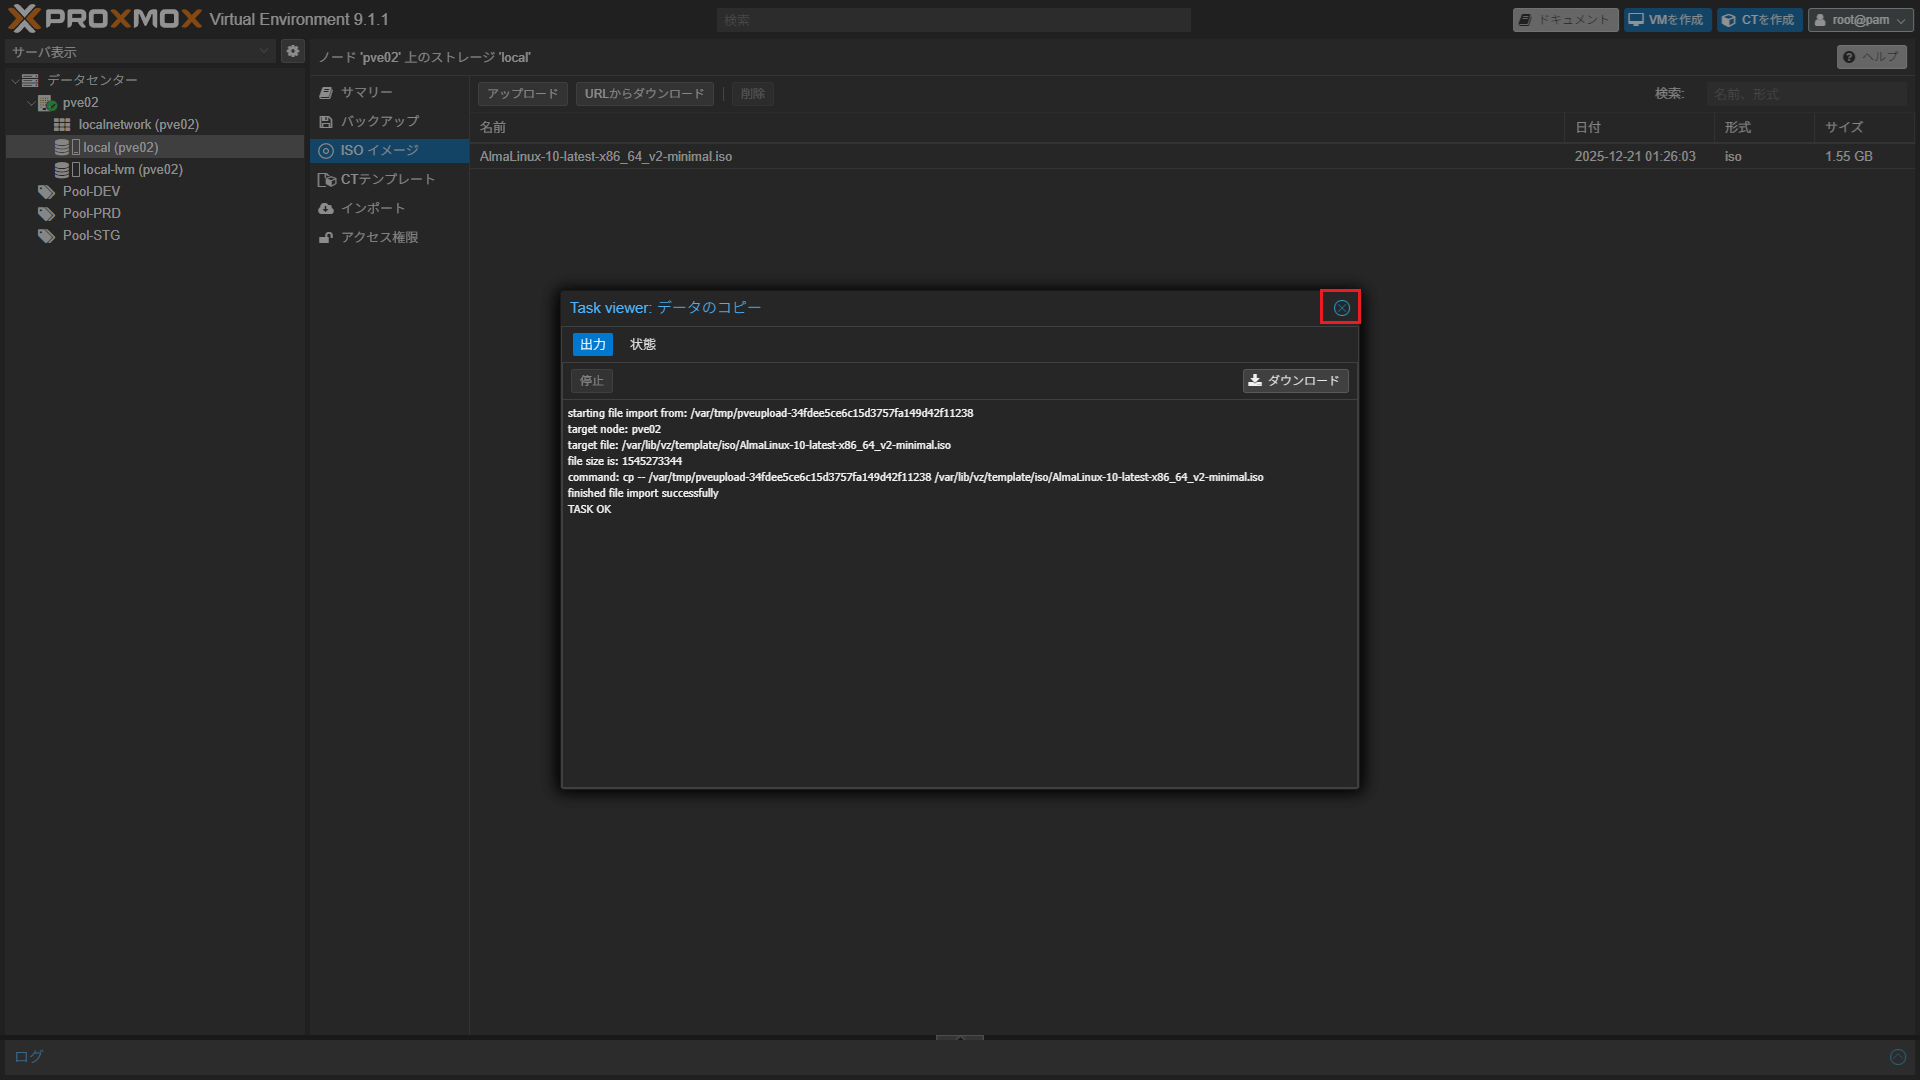Viewport: 1920px width, 1080px height.
Task: Open the CTテンプレート section
Action: pos(387,179)
